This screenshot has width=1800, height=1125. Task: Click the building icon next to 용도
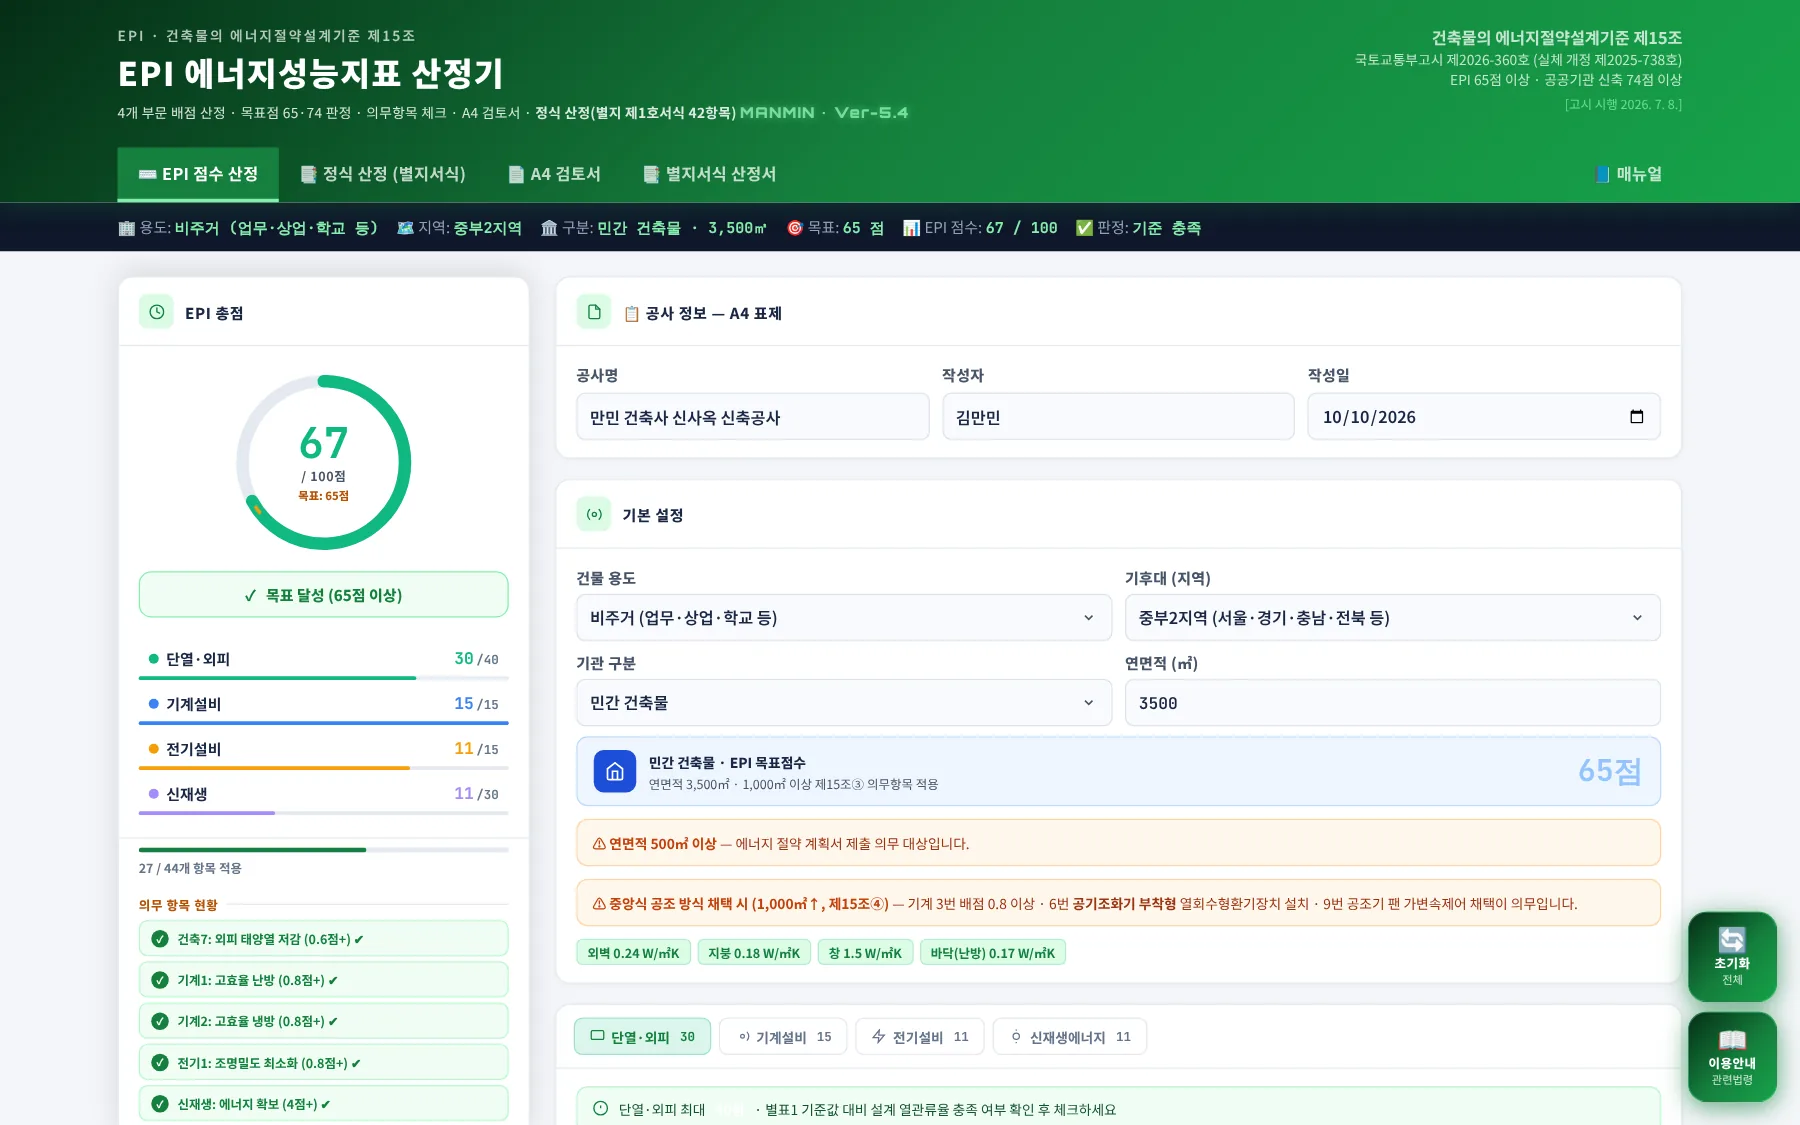pos(127,228)
